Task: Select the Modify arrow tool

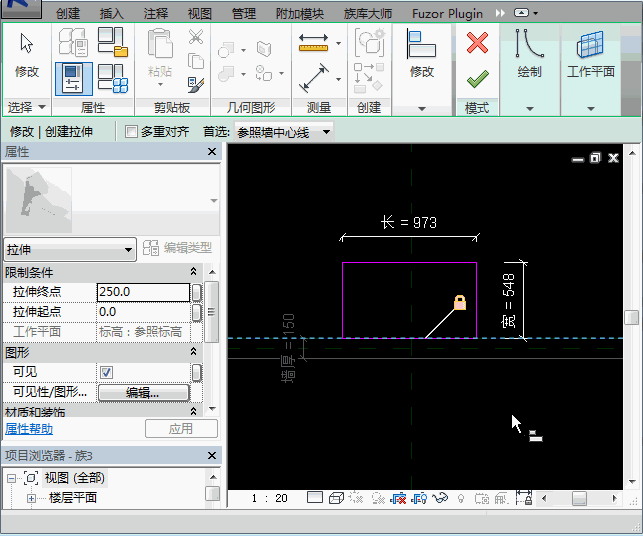Action: (26, 44)
